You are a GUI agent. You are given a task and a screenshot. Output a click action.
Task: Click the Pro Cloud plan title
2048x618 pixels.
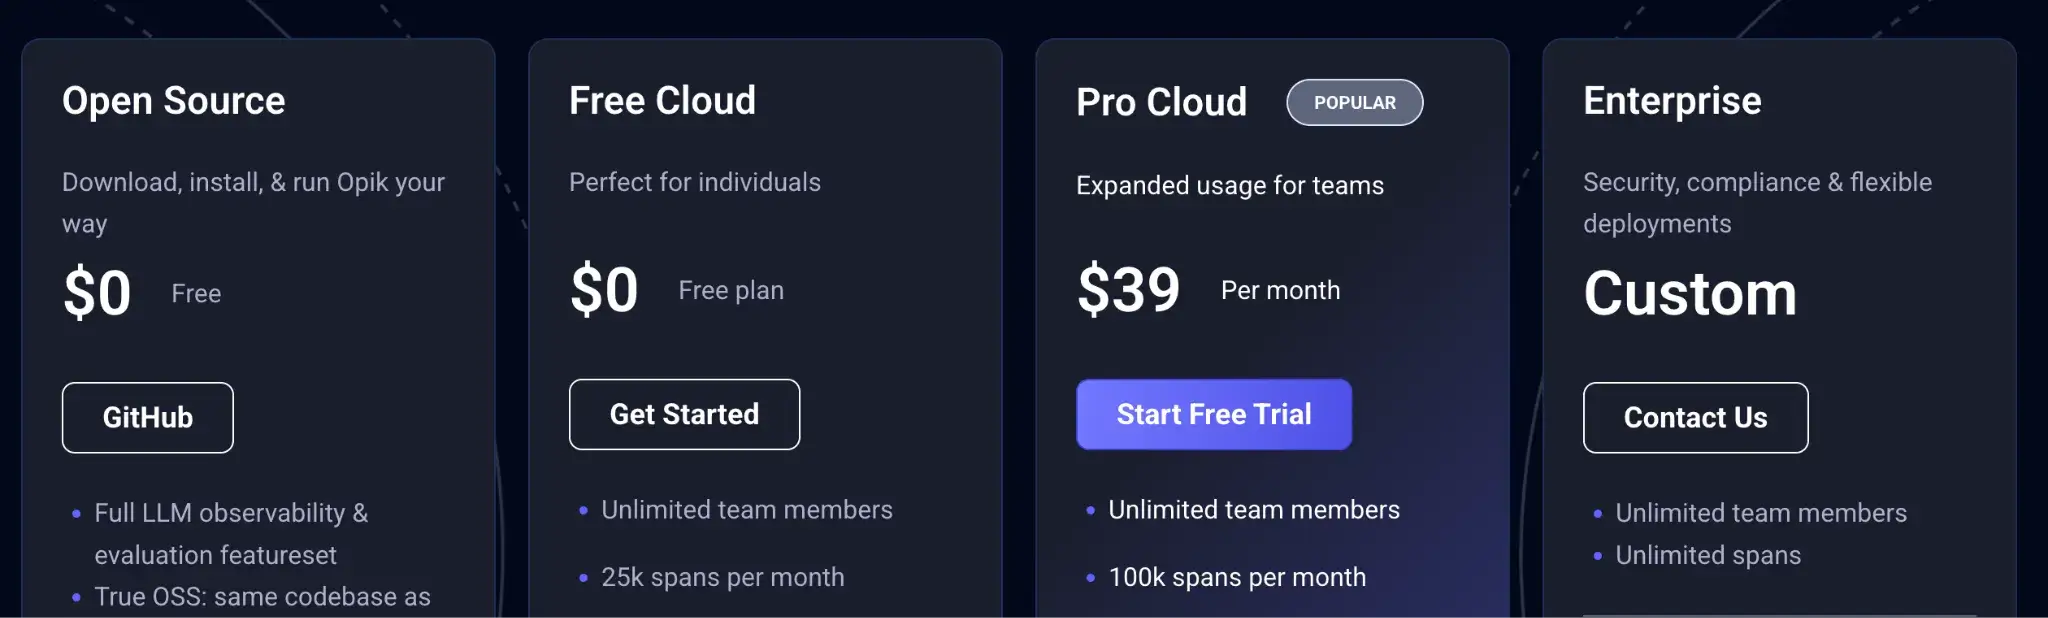pyautogui.click(x=1161, y=102)
